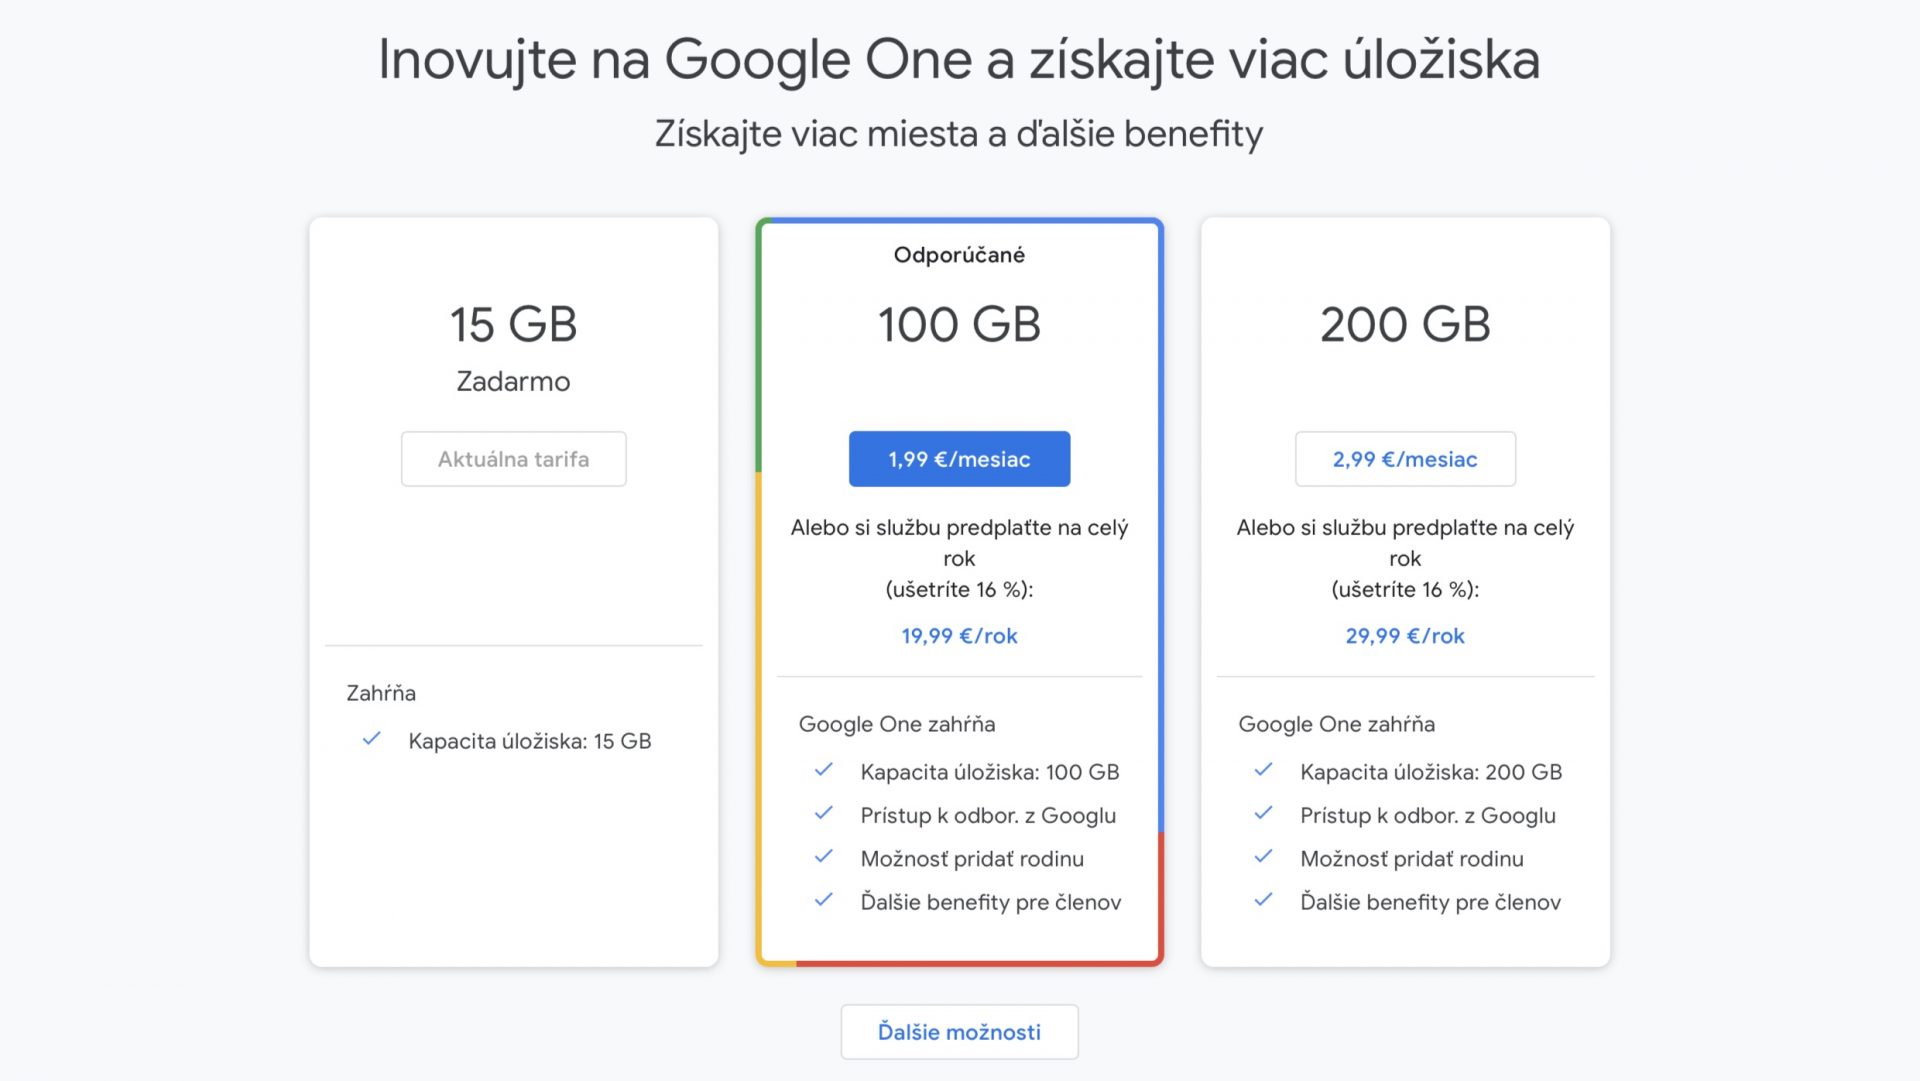Click Ďalšie benefity pre členov in 200 GB card

pyautogui.click(x=1430, y=902)
